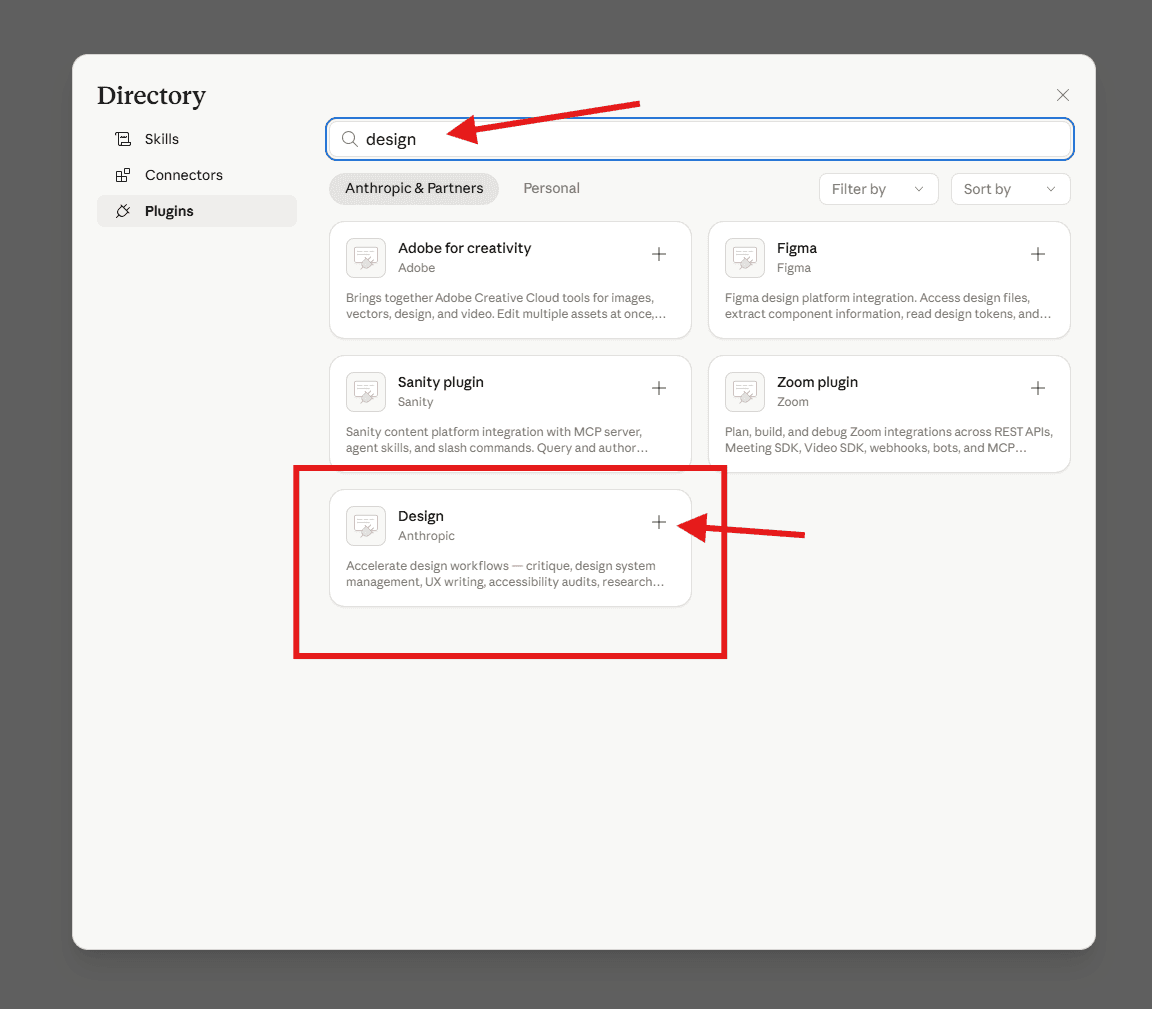Go to Connectors in sidebar
This screenshot has width=1152, height=1009.
[x=197, y=175]
